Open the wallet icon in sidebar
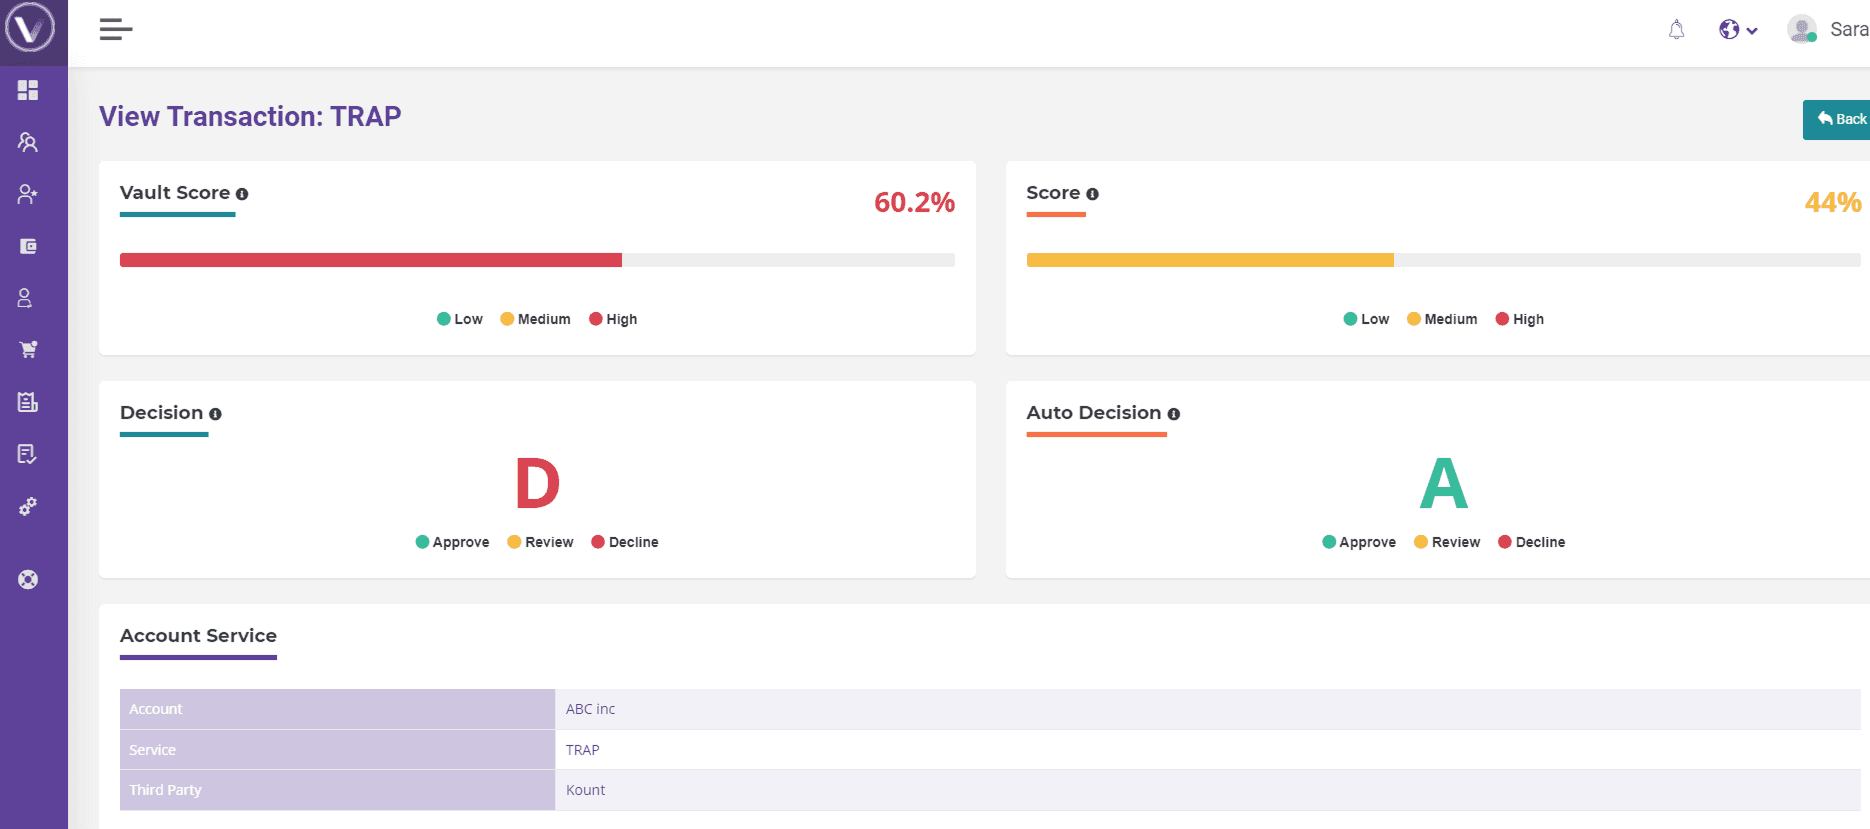Screen dimensions: 1870x829 pyautogui.click(x=28, y=246)
